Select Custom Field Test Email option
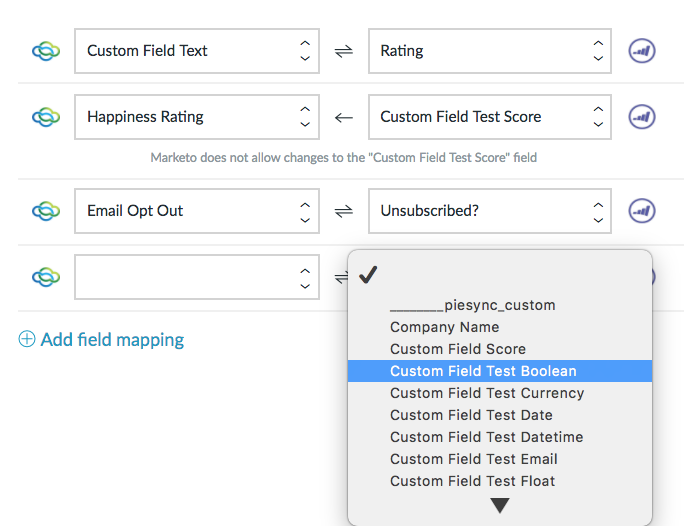The width and height of the screenshot is (684, 526). pos(473,459)
